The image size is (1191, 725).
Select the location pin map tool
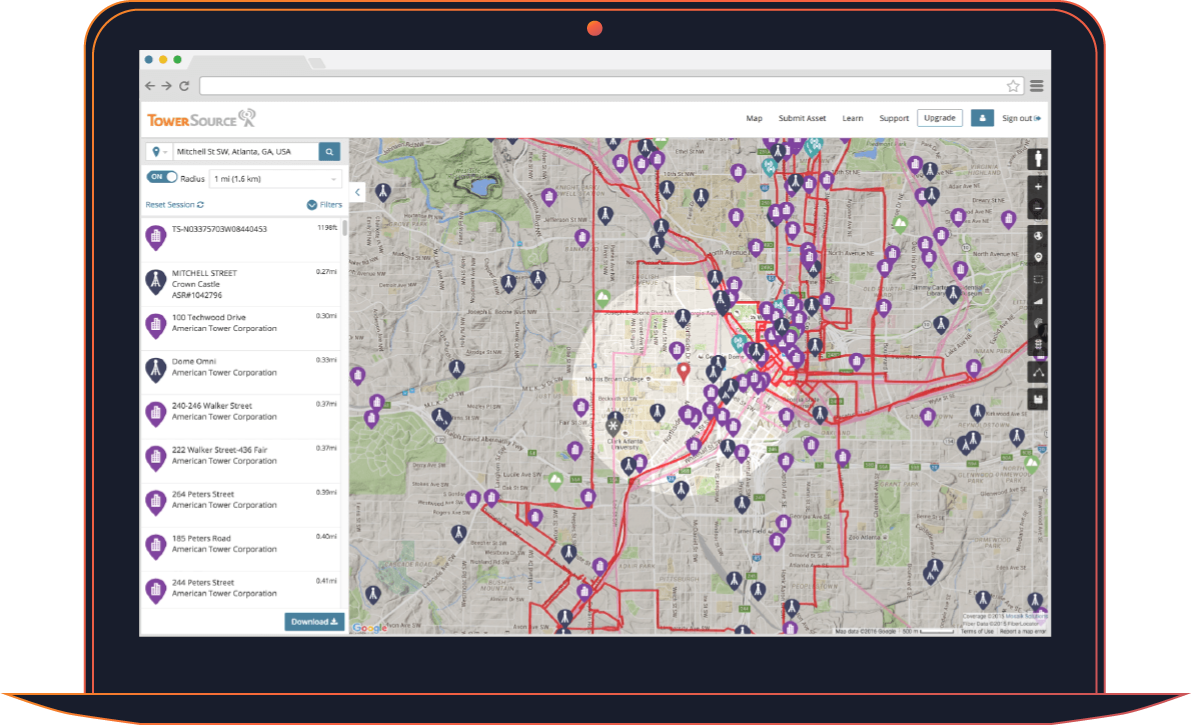click(x=1038, y=258)
